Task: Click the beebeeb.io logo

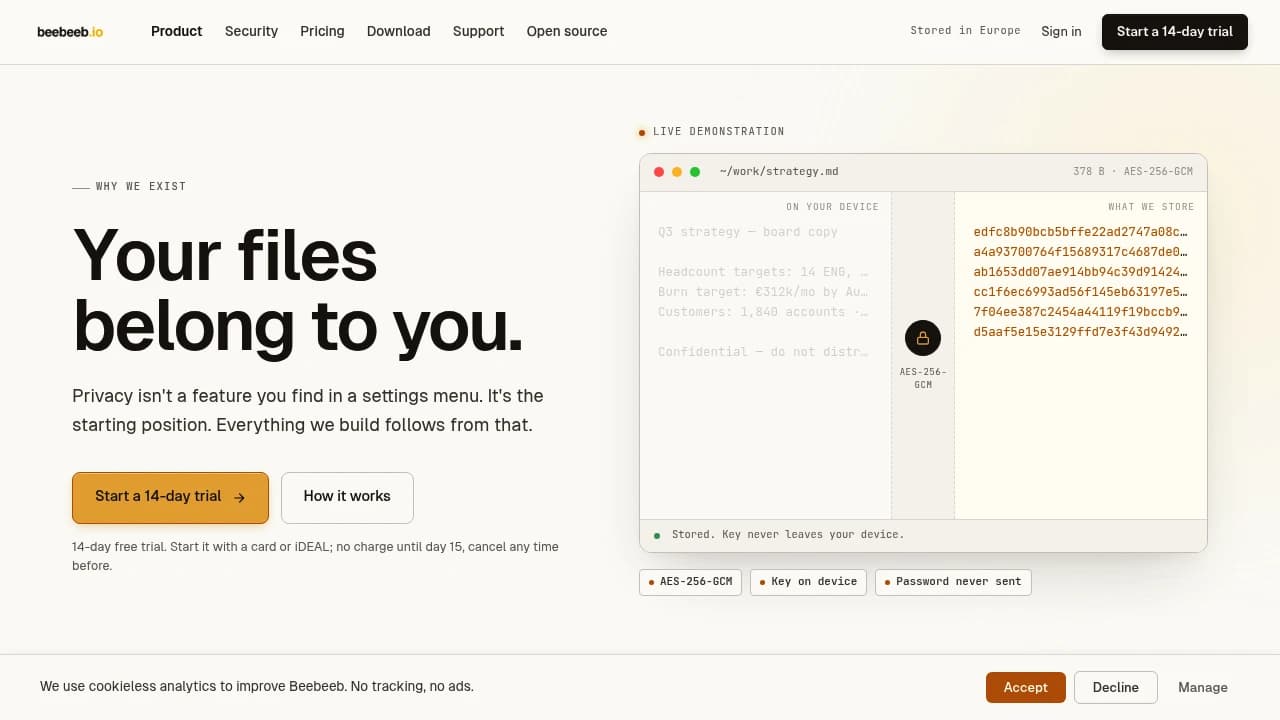Action: coord(70,32)
